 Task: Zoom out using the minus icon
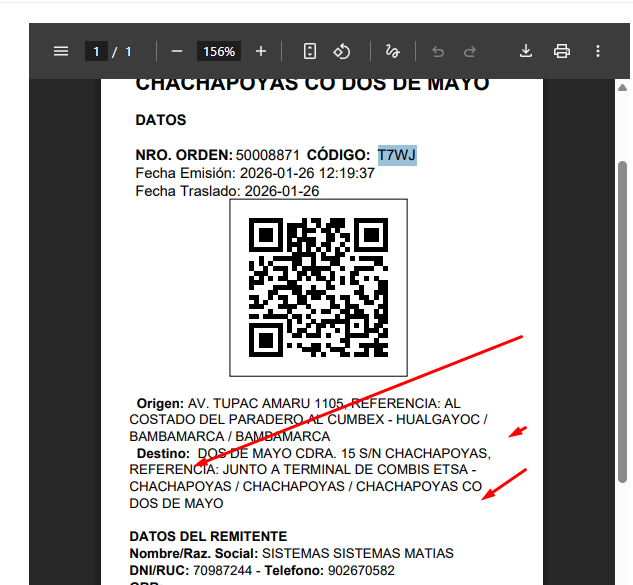177,51
